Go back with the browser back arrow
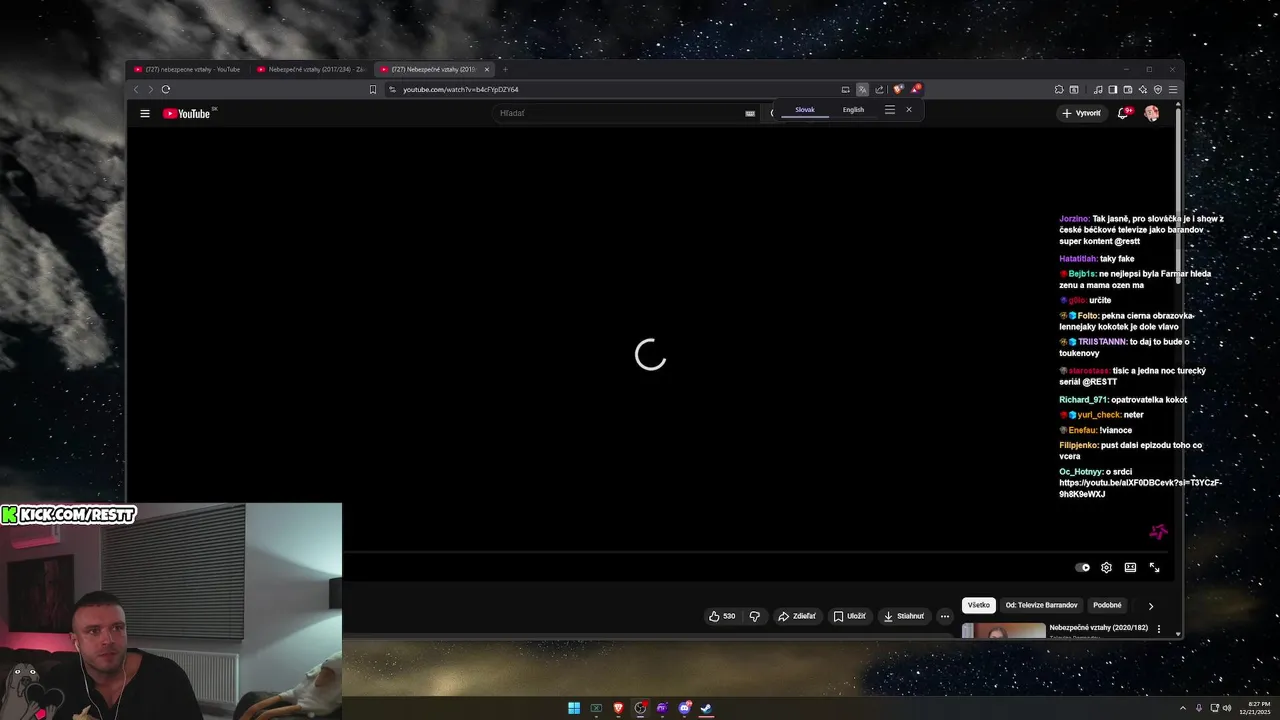 pyautogui.click(x=137, y=89)
